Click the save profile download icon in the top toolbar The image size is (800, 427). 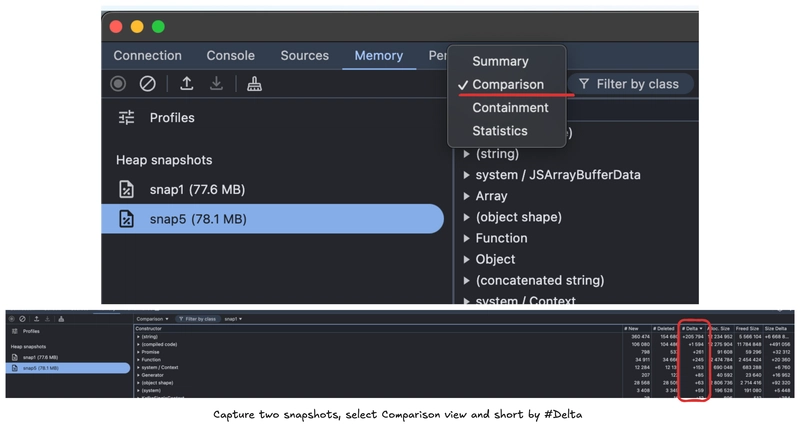coord(216,84)
